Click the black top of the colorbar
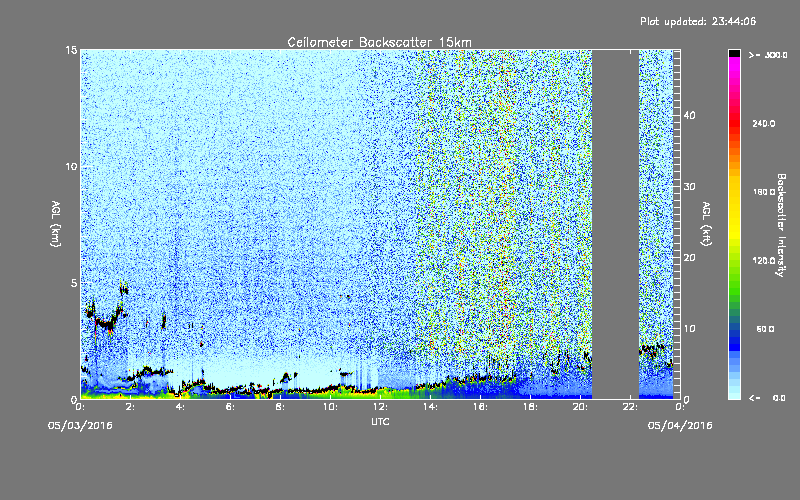The width and height of the screenshot is (800, 500). point(734,53)
